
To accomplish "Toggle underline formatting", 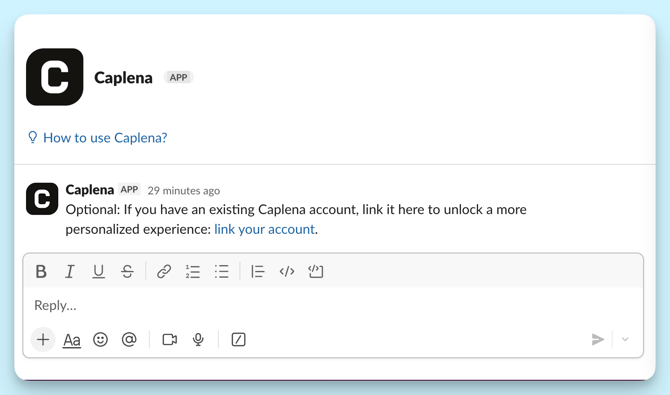I will (98, 271).
